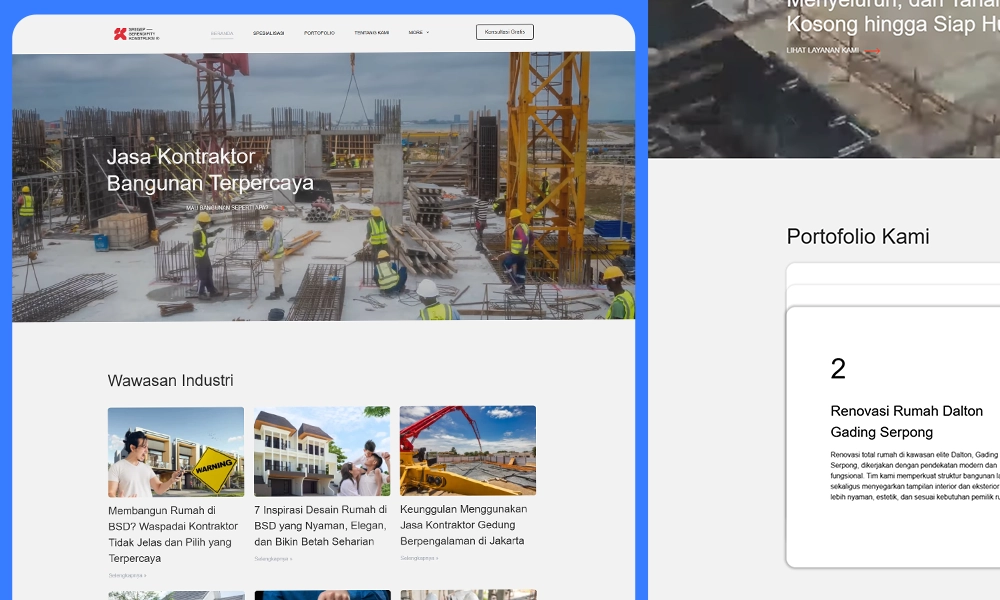The height and width of the screenshot is (600, 1000).
Task: Click Selengkapnya under the 7 Inspirasi article
Action: coord(273,559)
